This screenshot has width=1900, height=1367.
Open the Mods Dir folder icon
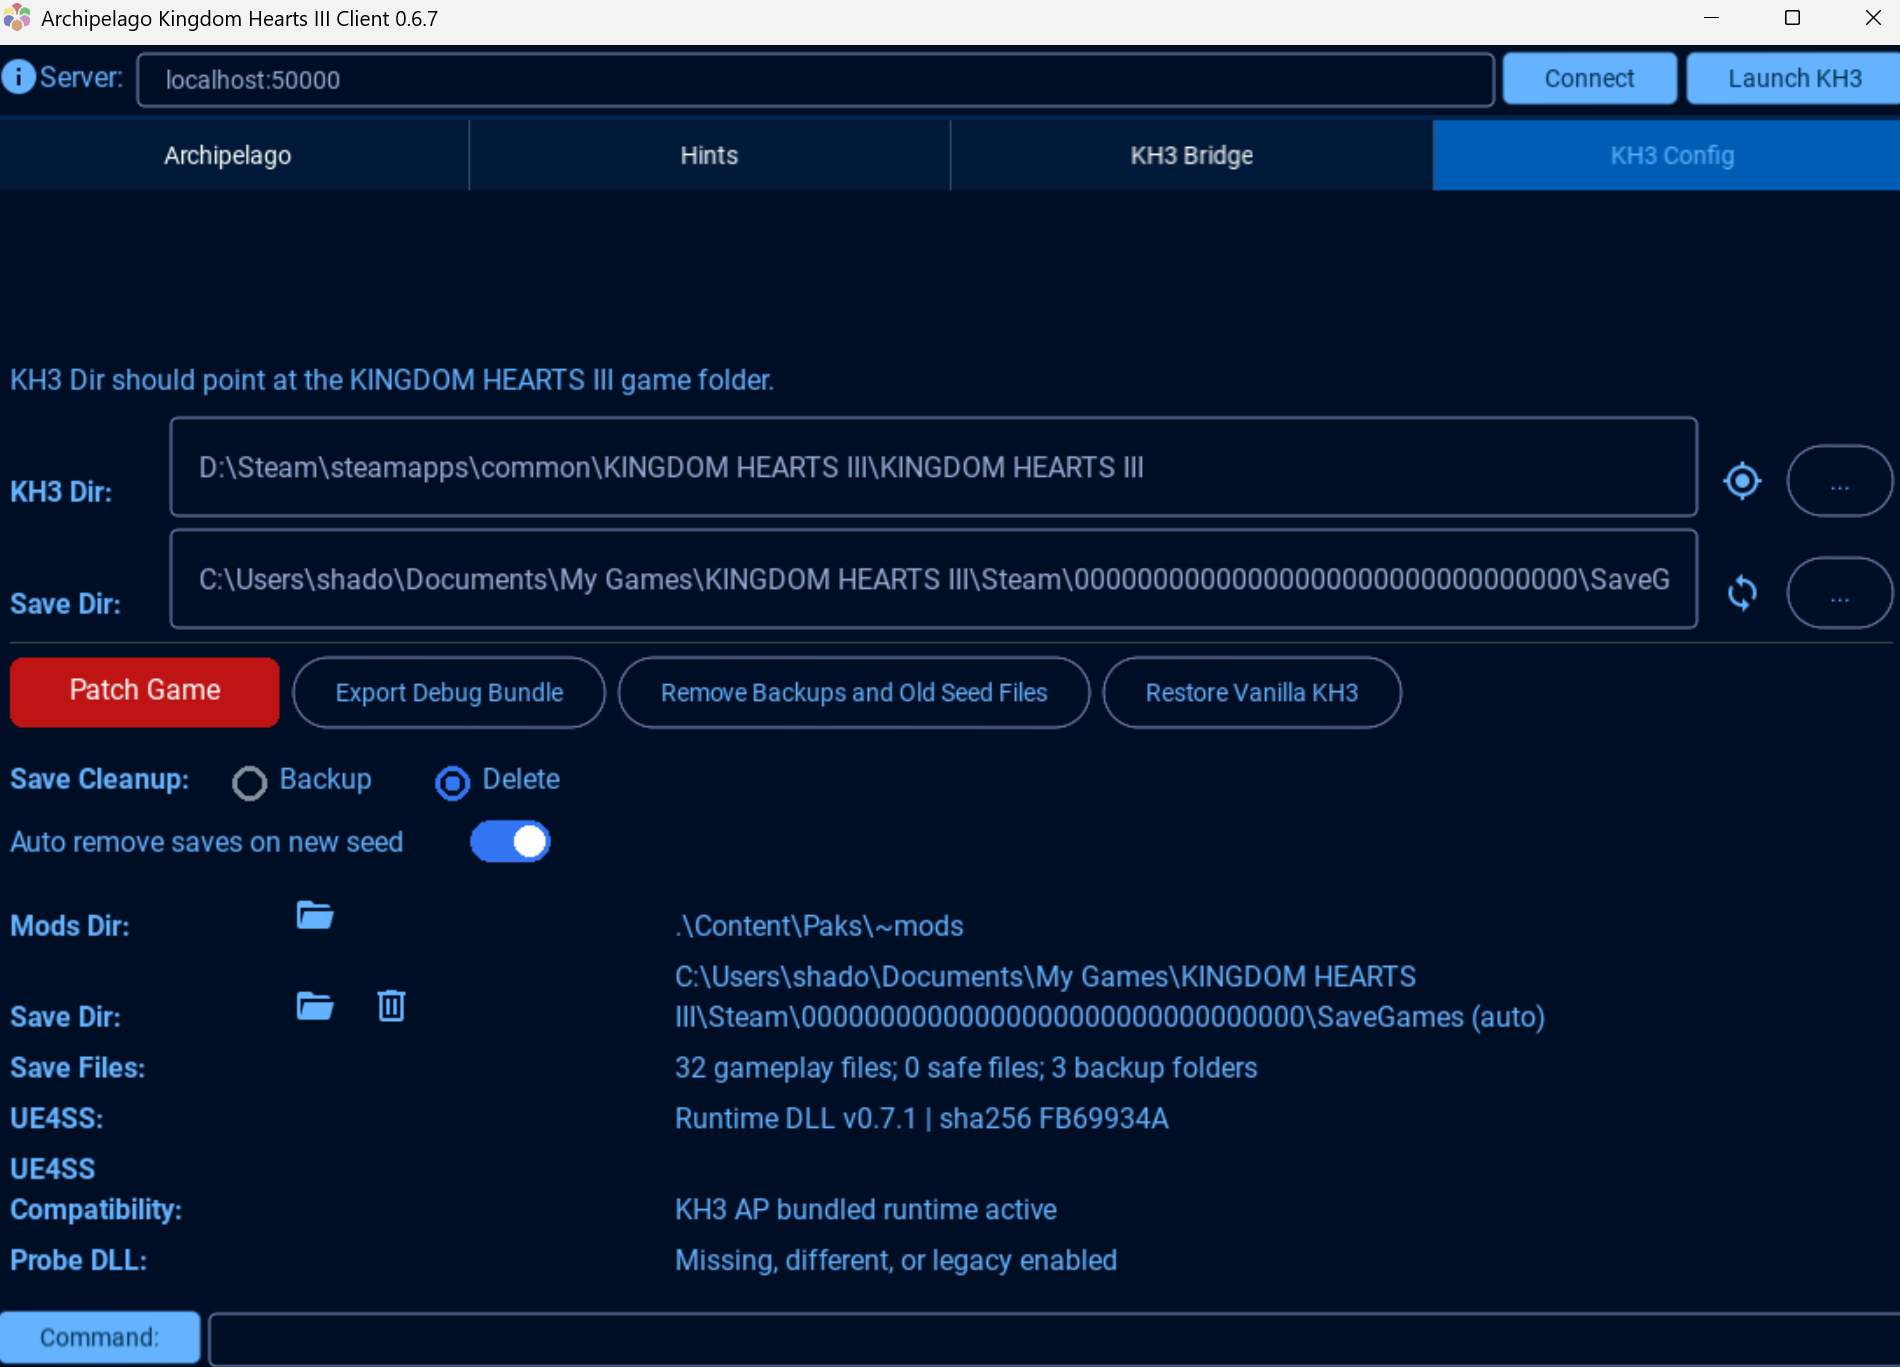point(315,915)
